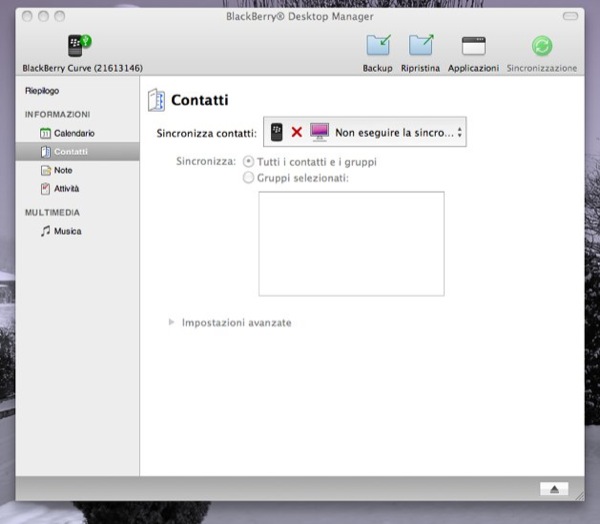Open Calendario in the sidebar
The height and width of the screenshot is (524, 600).
pyautogui.click(x=74, y=133)
